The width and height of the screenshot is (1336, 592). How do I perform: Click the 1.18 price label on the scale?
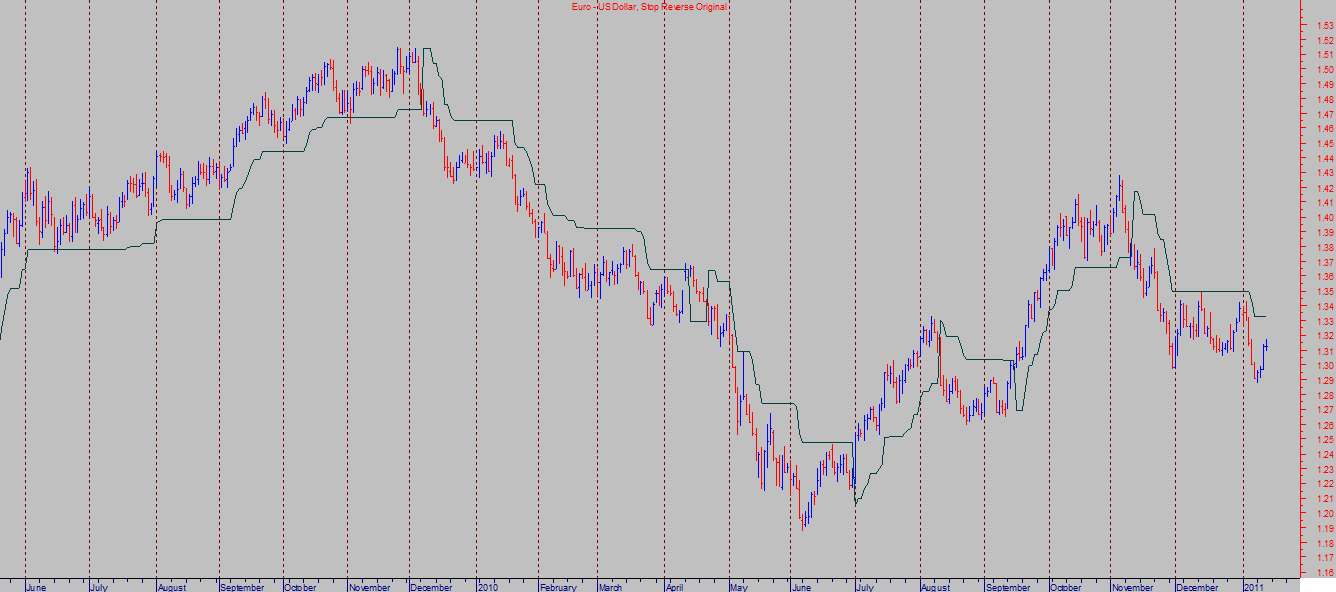click(1325, 543)
